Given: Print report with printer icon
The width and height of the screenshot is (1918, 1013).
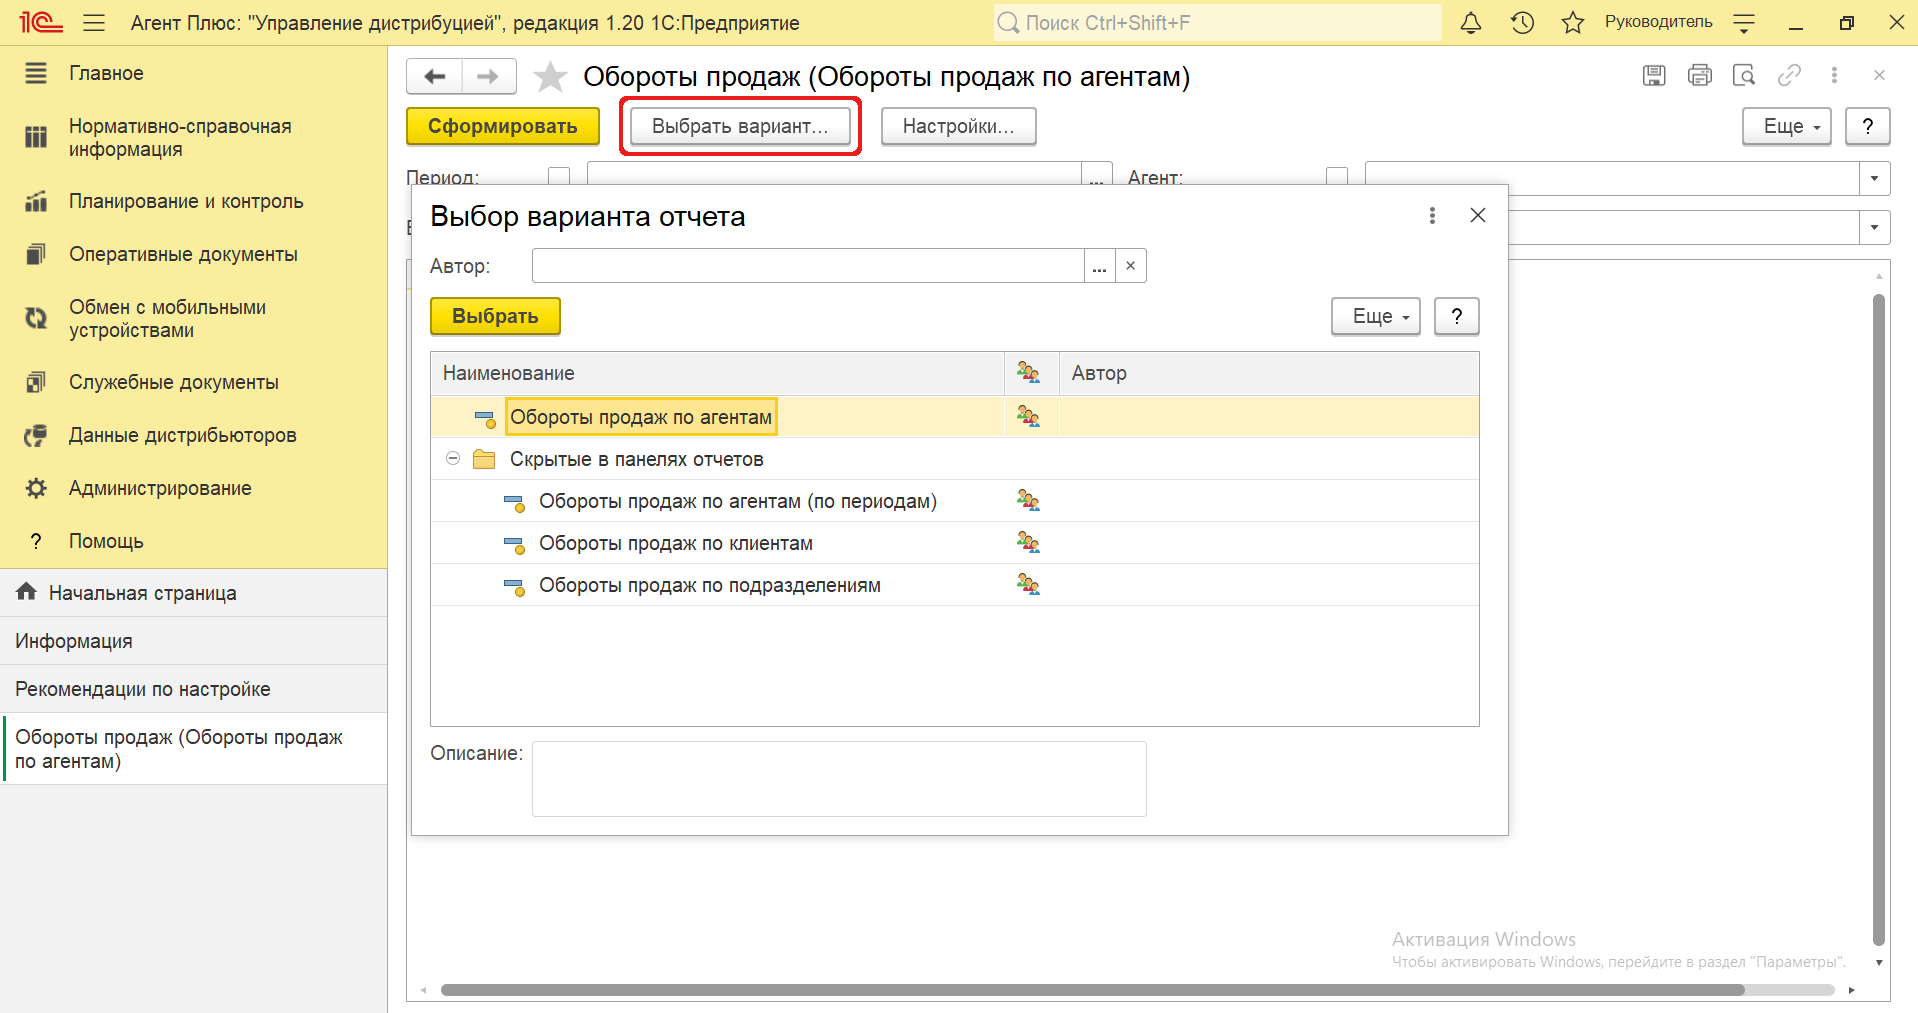Looking at the screenshot, I should coord(1699,75).
